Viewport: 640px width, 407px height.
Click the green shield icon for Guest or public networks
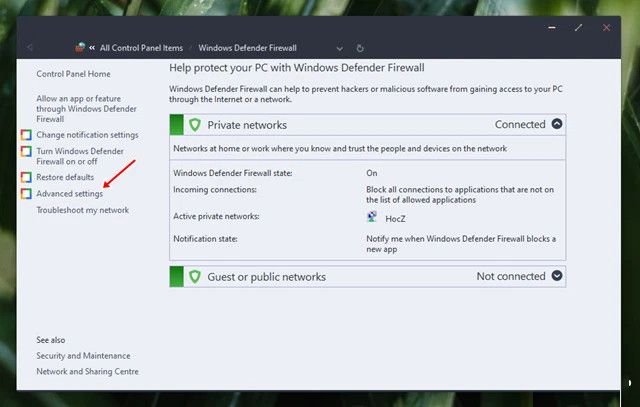pyautogui.click(x=194, y=277)
